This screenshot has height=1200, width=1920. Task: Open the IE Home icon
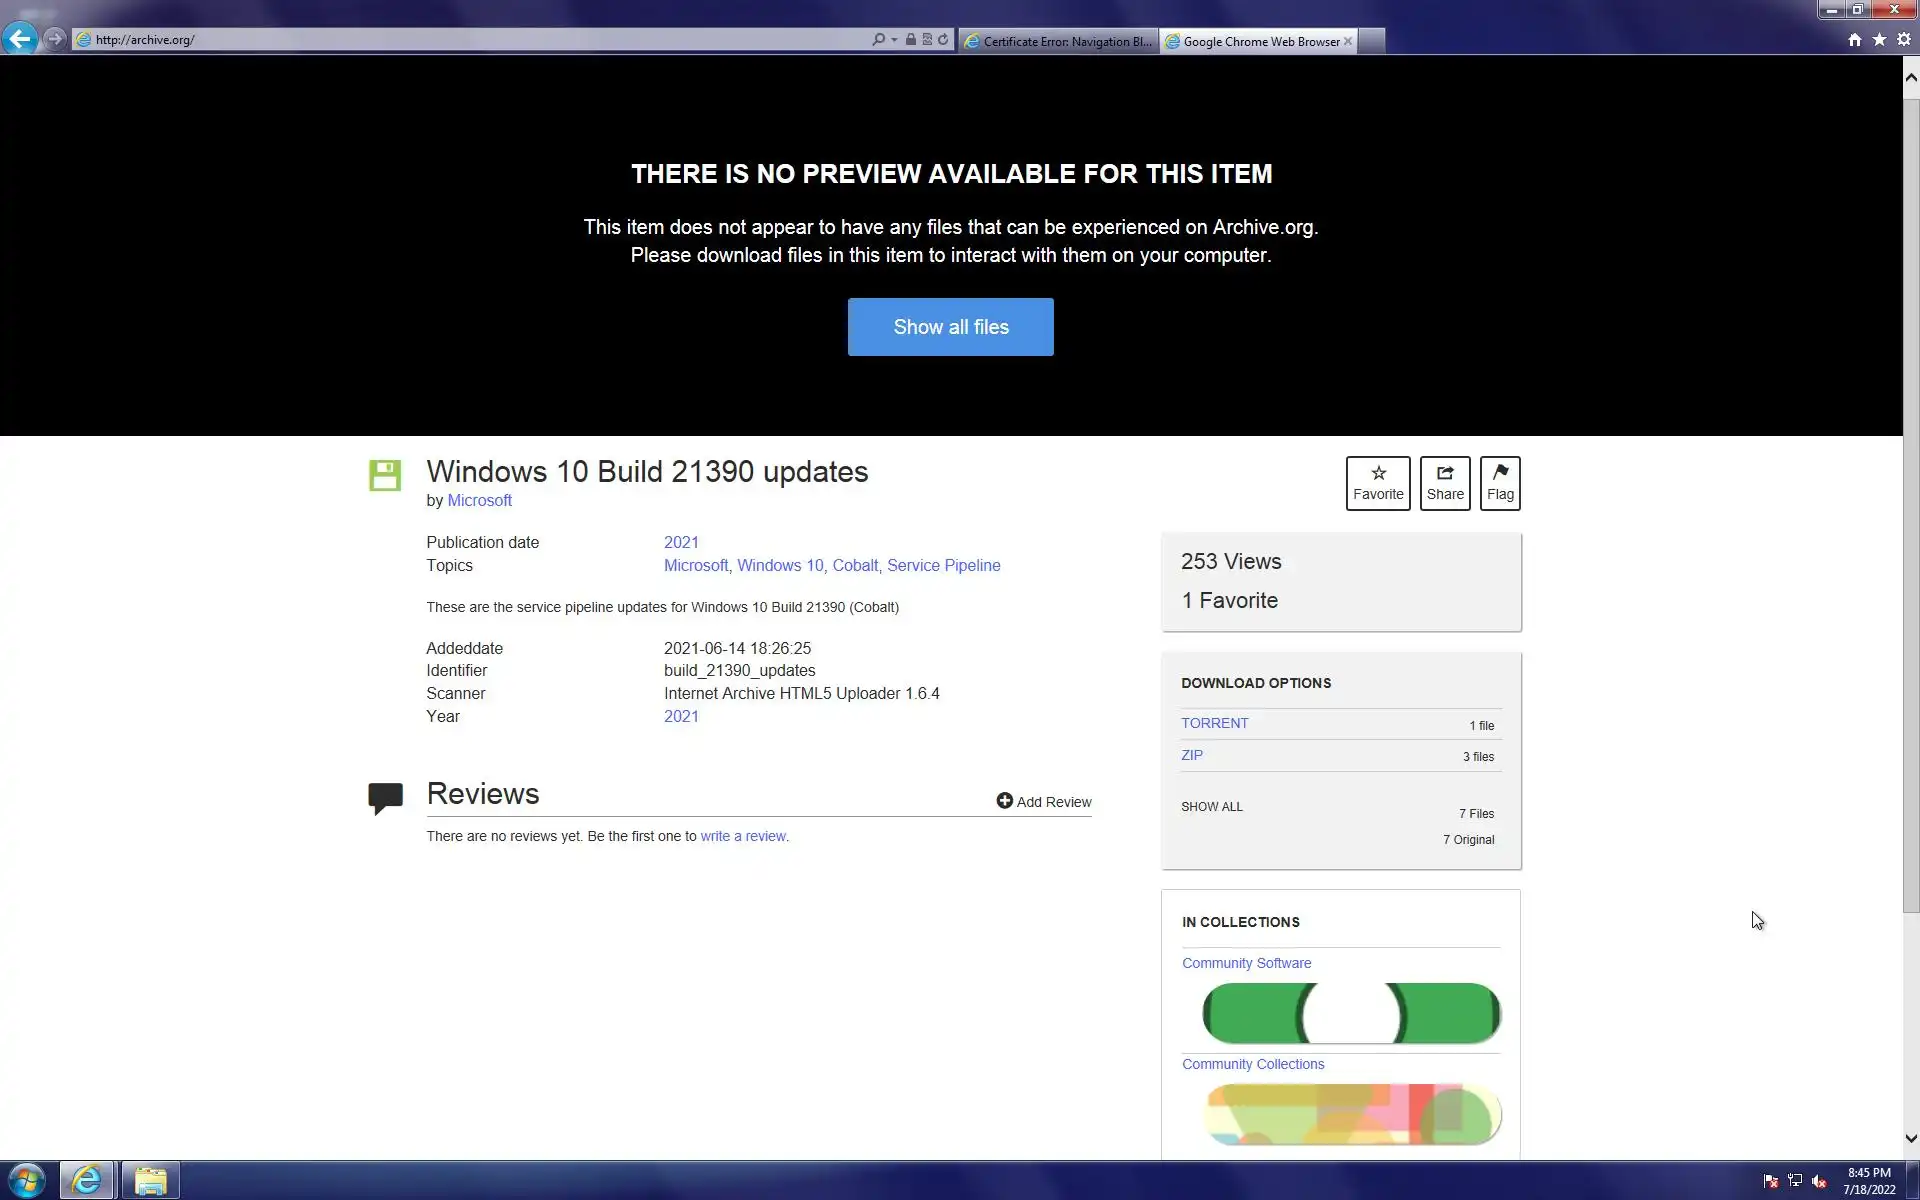coord(1854,40)
